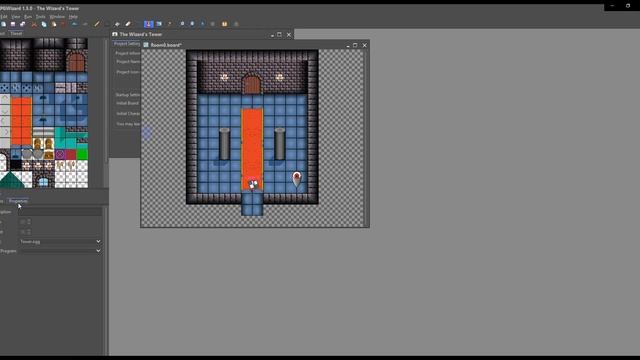The image size is (640, 360).
Task: Open the View menu
Action: click(16, 17)
